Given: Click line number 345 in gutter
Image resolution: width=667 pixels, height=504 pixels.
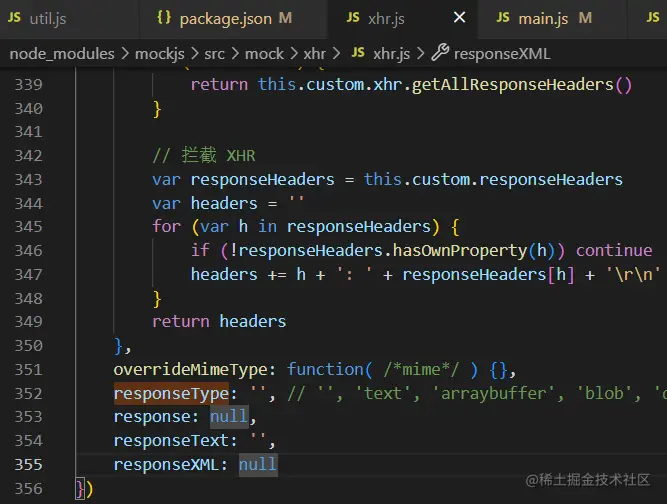Looking at the screenshot, I should 29,226.
